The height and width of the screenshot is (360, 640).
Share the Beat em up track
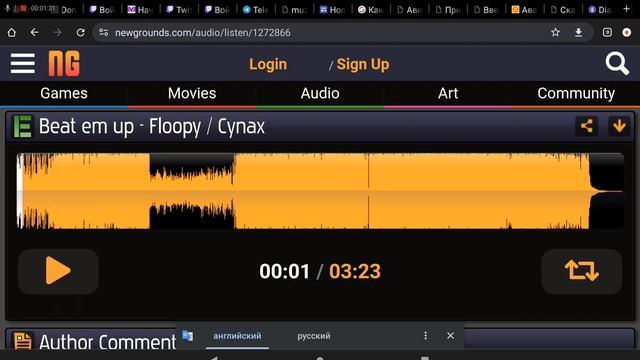[587, 126]
